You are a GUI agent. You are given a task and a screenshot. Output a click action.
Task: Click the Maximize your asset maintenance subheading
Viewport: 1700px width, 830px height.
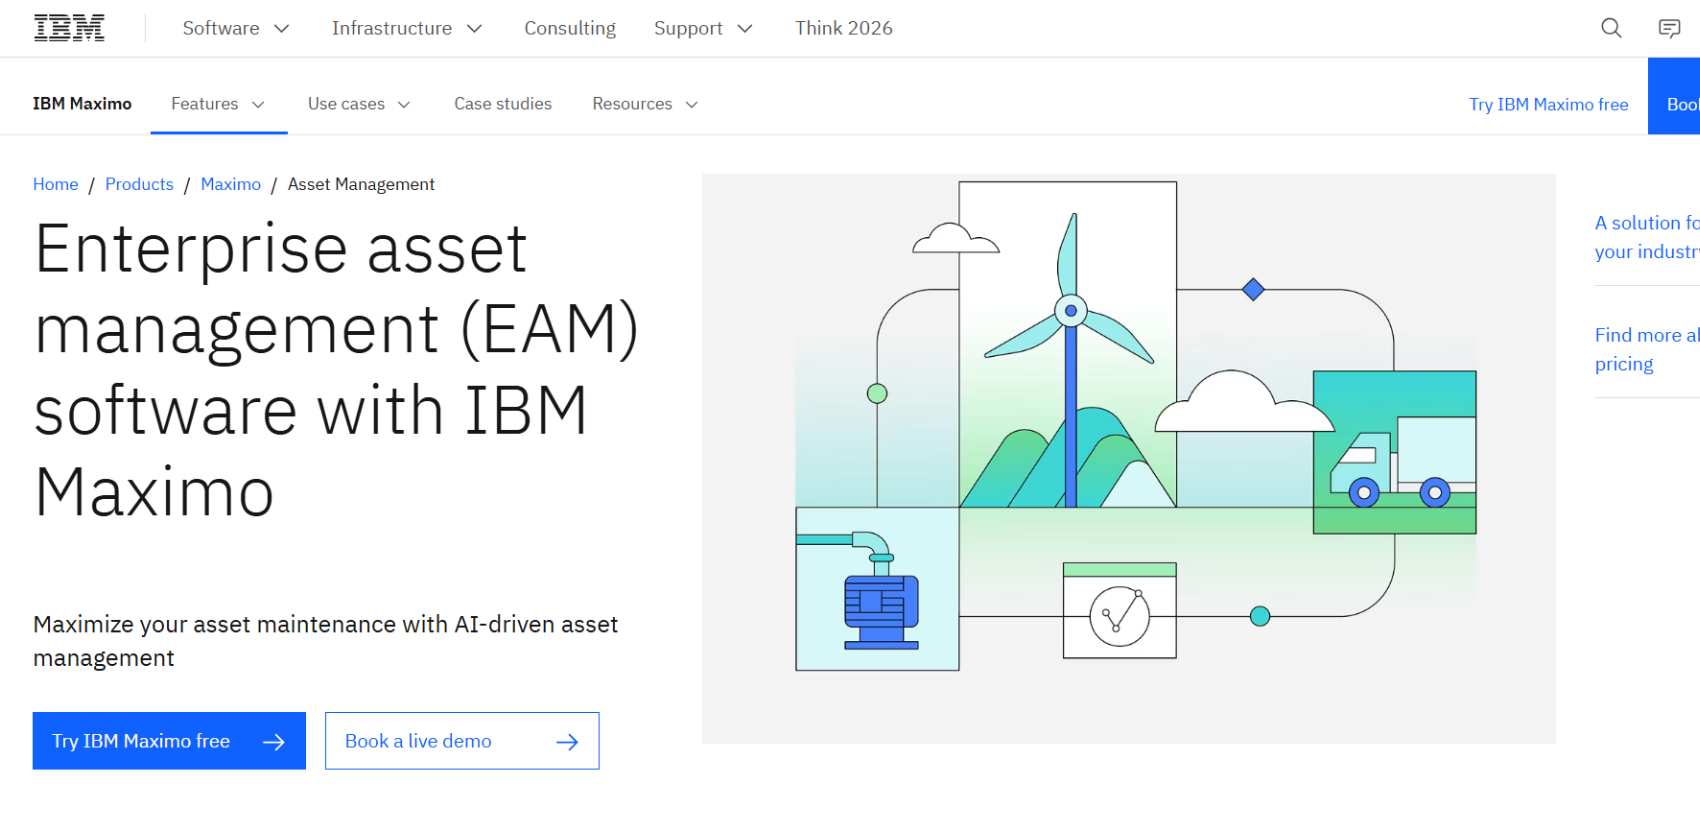(325, 641)
